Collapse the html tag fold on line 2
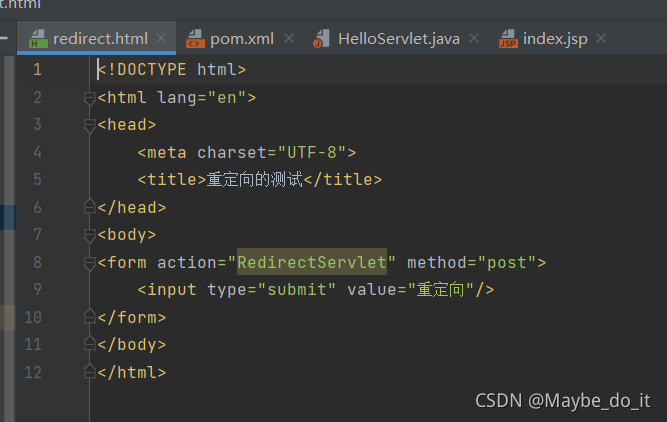The height and width of the screenshot is (422, 667). coord(89,98)
